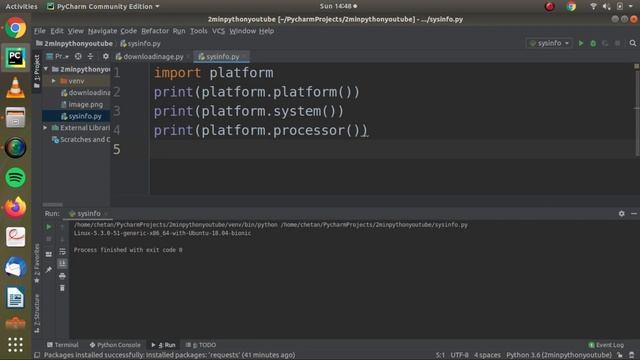Print the run output using the printer icon
The width and height of the screenshot is (640, 360).
pyautogui.click(x=62, y=276)
